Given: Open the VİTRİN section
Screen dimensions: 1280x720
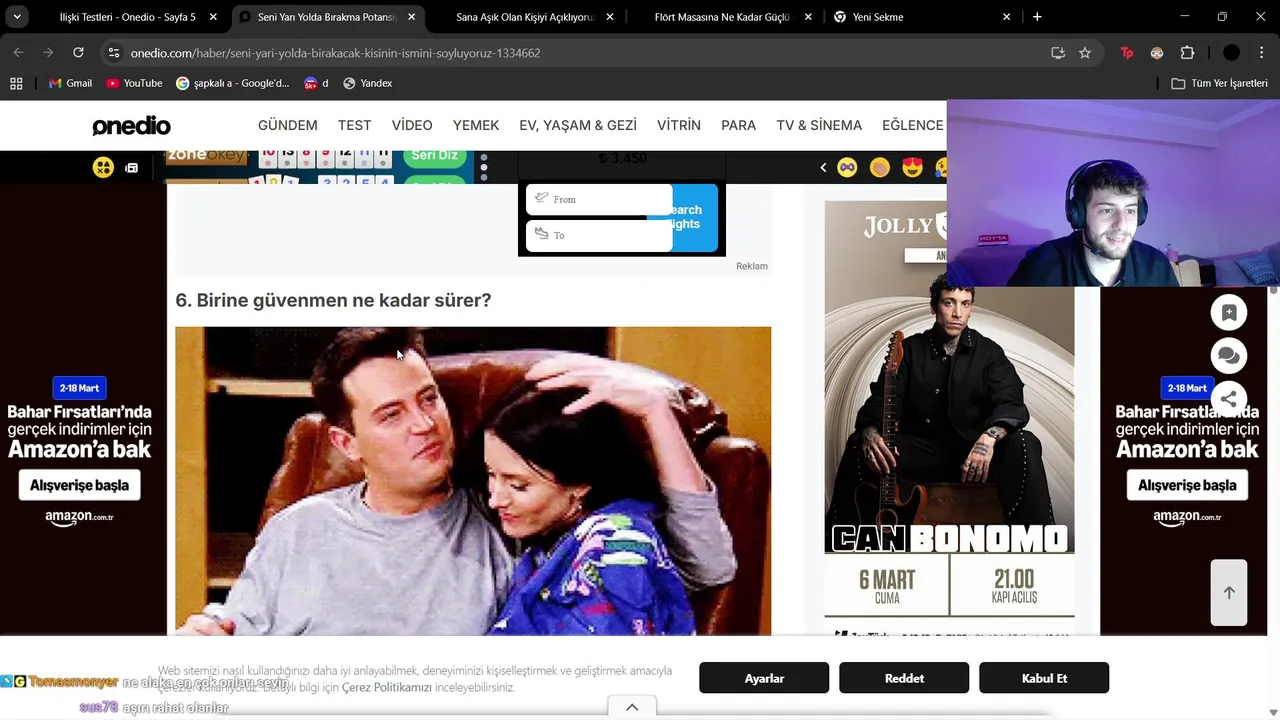Looking at the screenshot, I should tap(679, 125).
